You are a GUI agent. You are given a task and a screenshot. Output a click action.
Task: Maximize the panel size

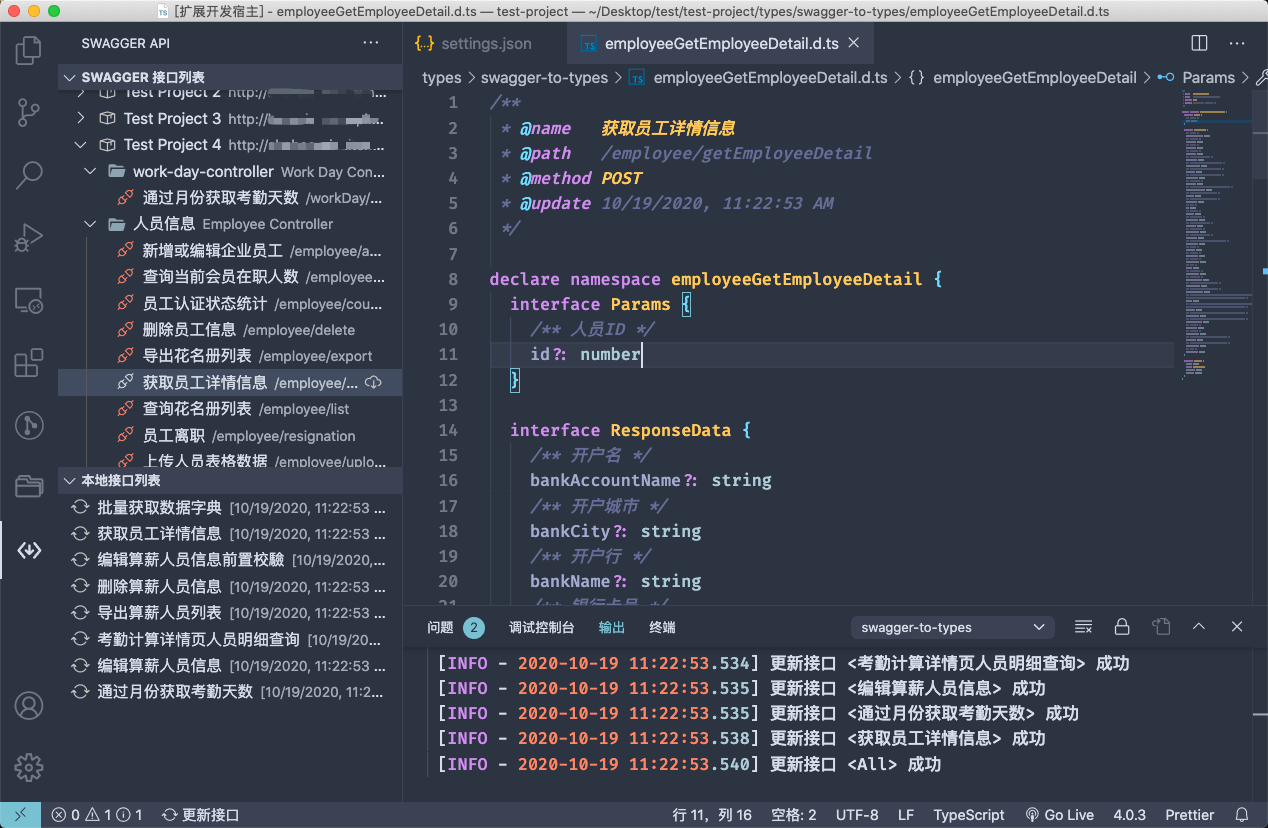[x=1199, y=627]
